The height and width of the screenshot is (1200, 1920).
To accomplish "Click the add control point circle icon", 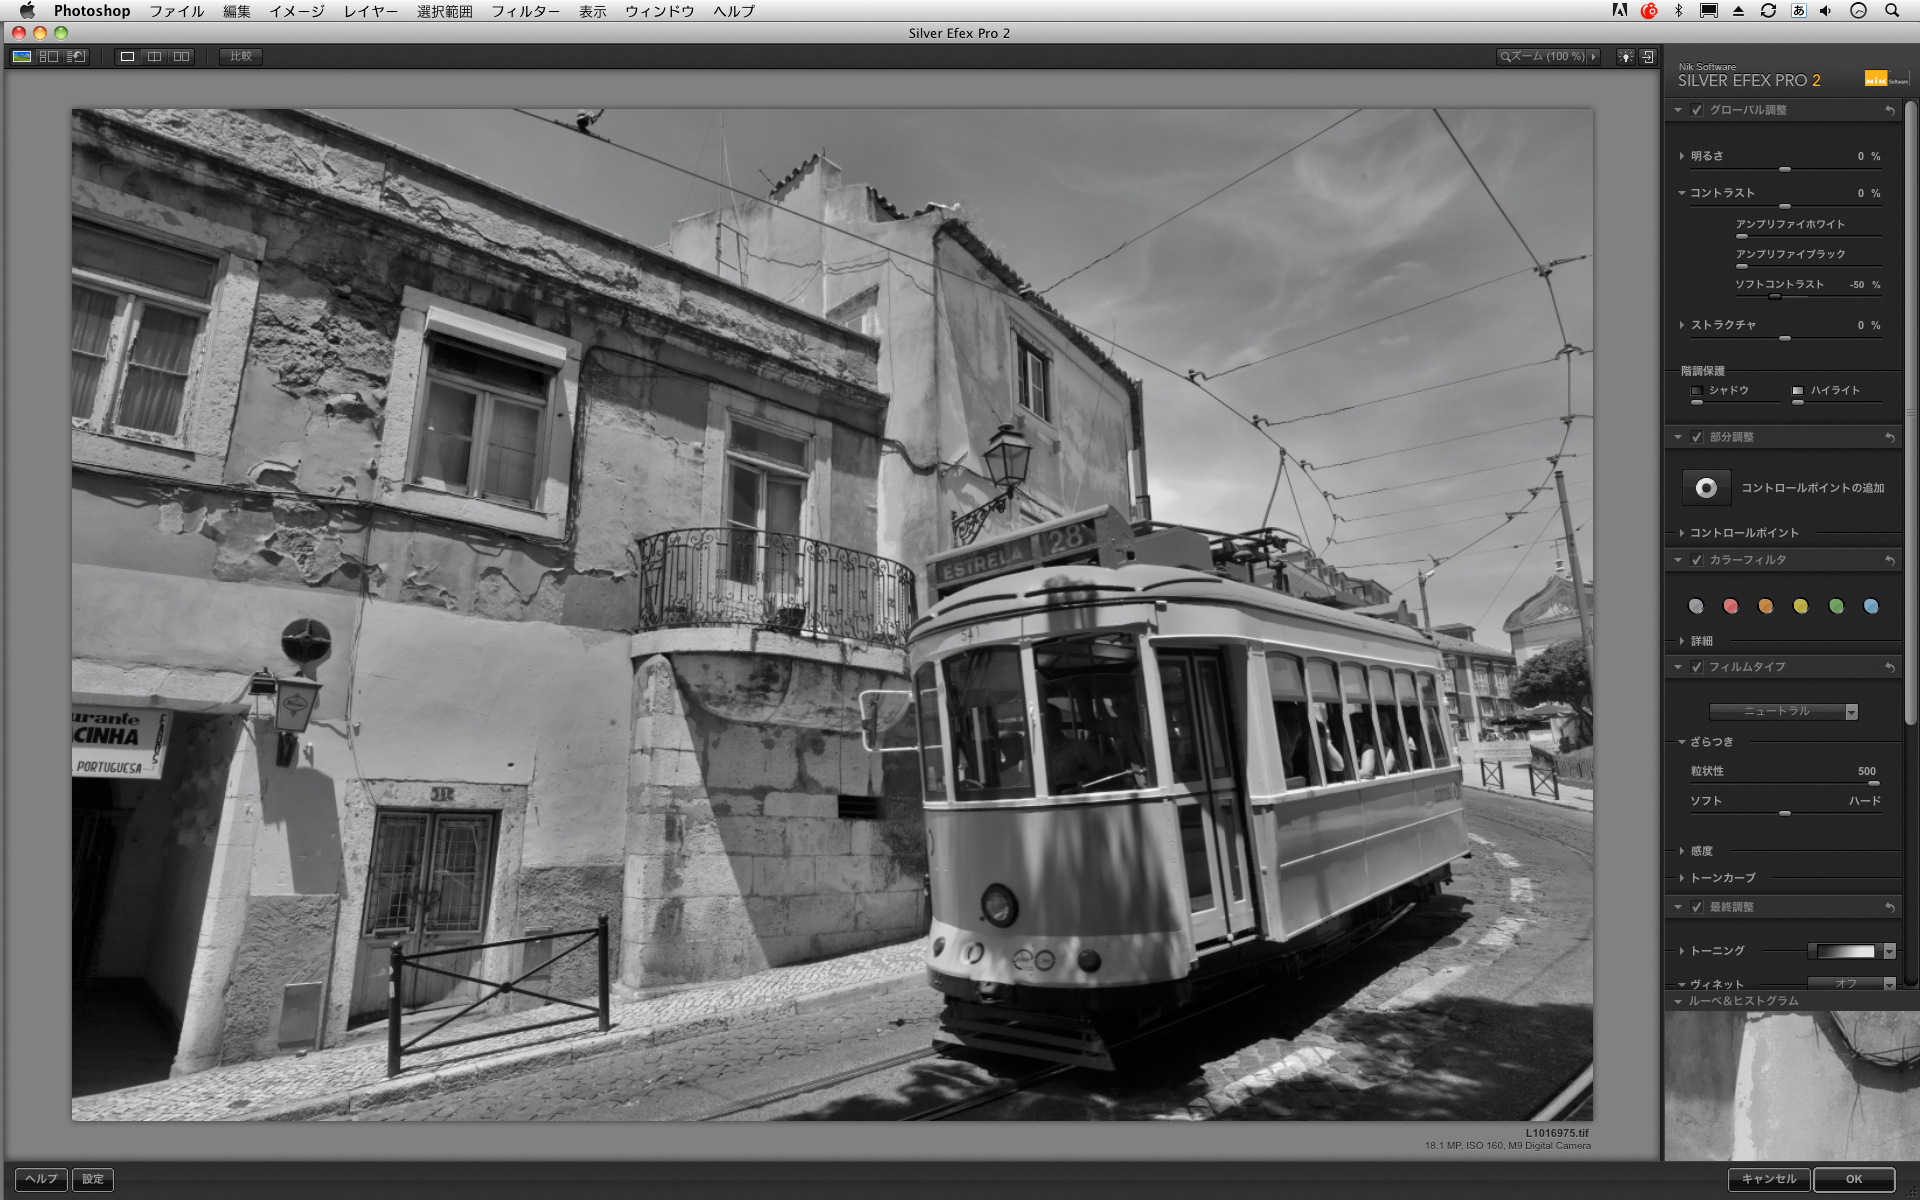I will point(1706,488).
